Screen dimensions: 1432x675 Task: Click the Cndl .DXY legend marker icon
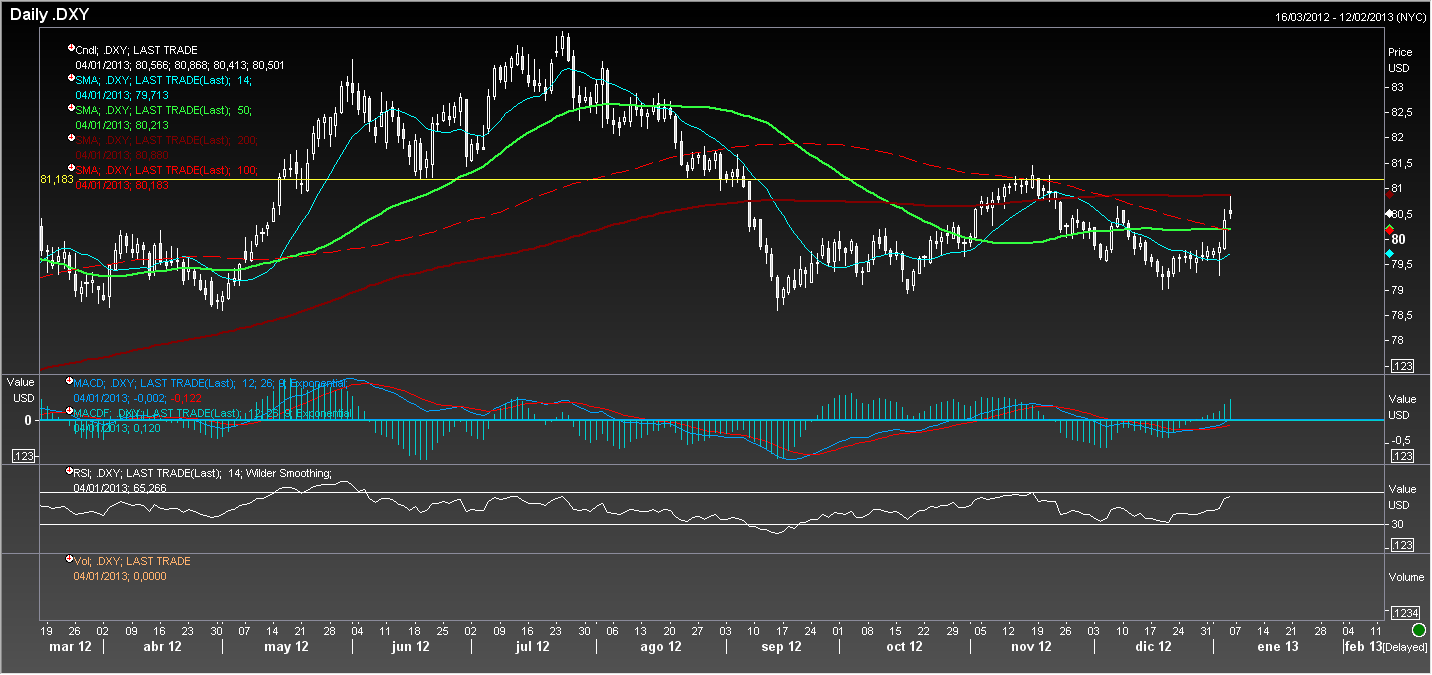(71, 48)
